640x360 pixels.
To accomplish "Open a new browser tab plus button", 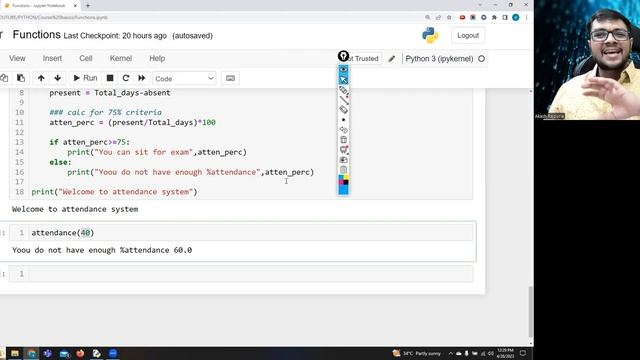I will click(88, 6).
